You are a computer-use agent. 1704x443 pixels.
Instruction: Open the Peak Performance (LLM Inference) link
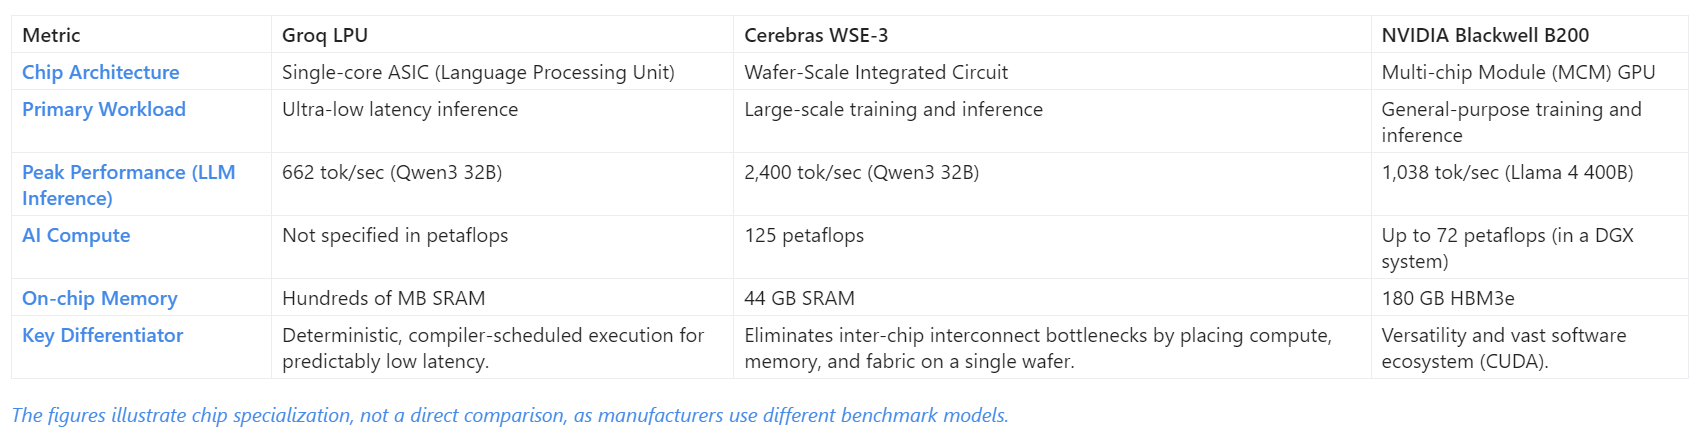pyautogui.click(x=129, y=185)
